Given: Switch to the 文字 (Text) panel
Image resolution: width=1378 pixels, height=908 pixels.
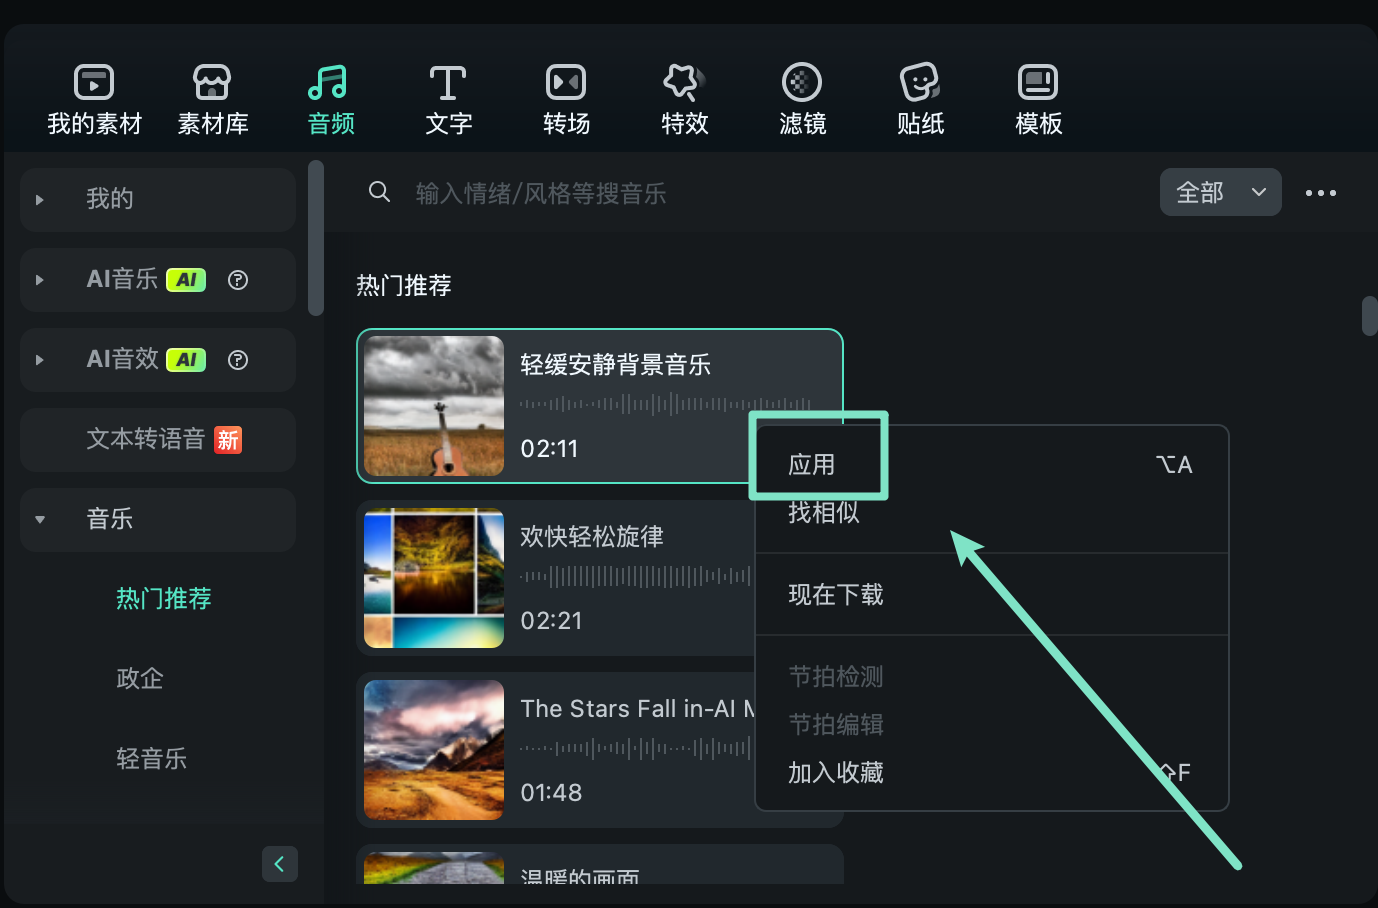Looking at the screenshot, I should click(448, 97).
